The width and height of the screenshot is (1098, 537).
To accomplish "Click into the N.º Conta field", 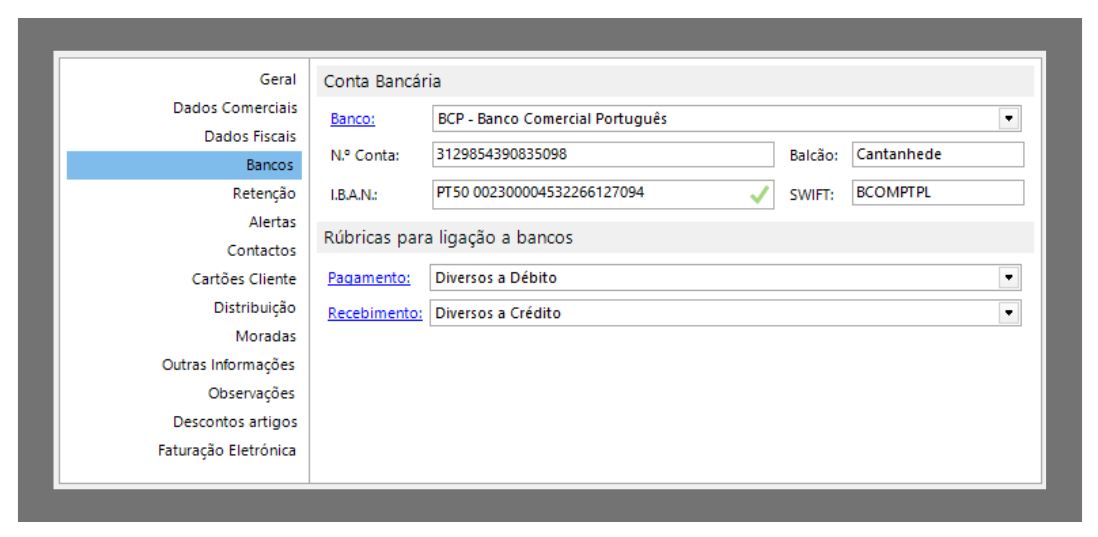I will (x=603, y=155).
